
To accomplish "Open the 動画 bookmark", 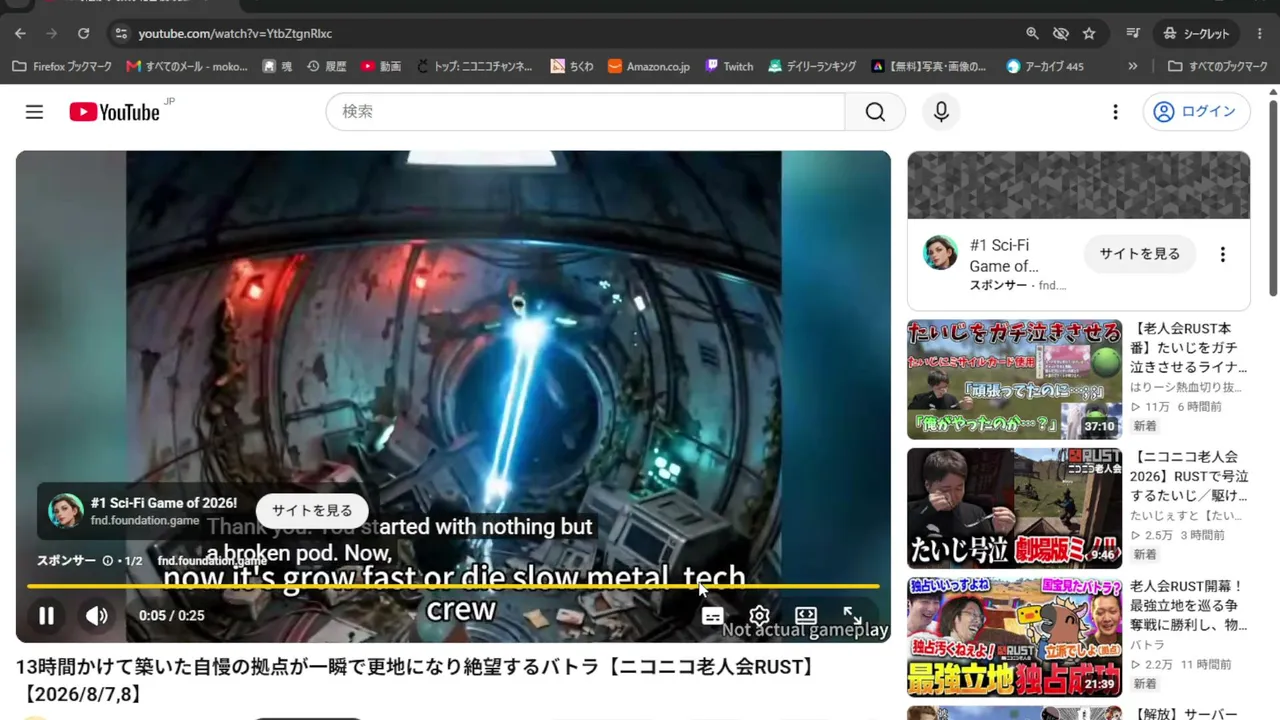I will [381, 66].
